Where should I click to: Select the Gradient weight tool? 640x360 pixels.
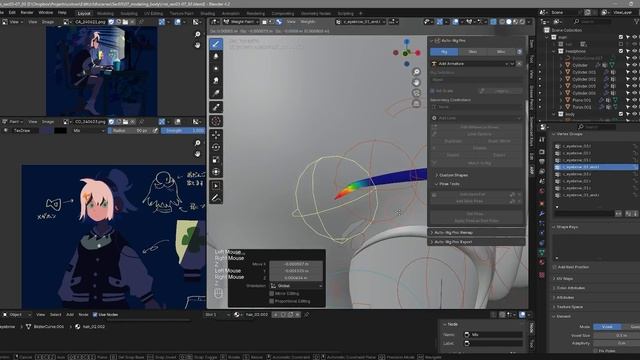[216, 93]
